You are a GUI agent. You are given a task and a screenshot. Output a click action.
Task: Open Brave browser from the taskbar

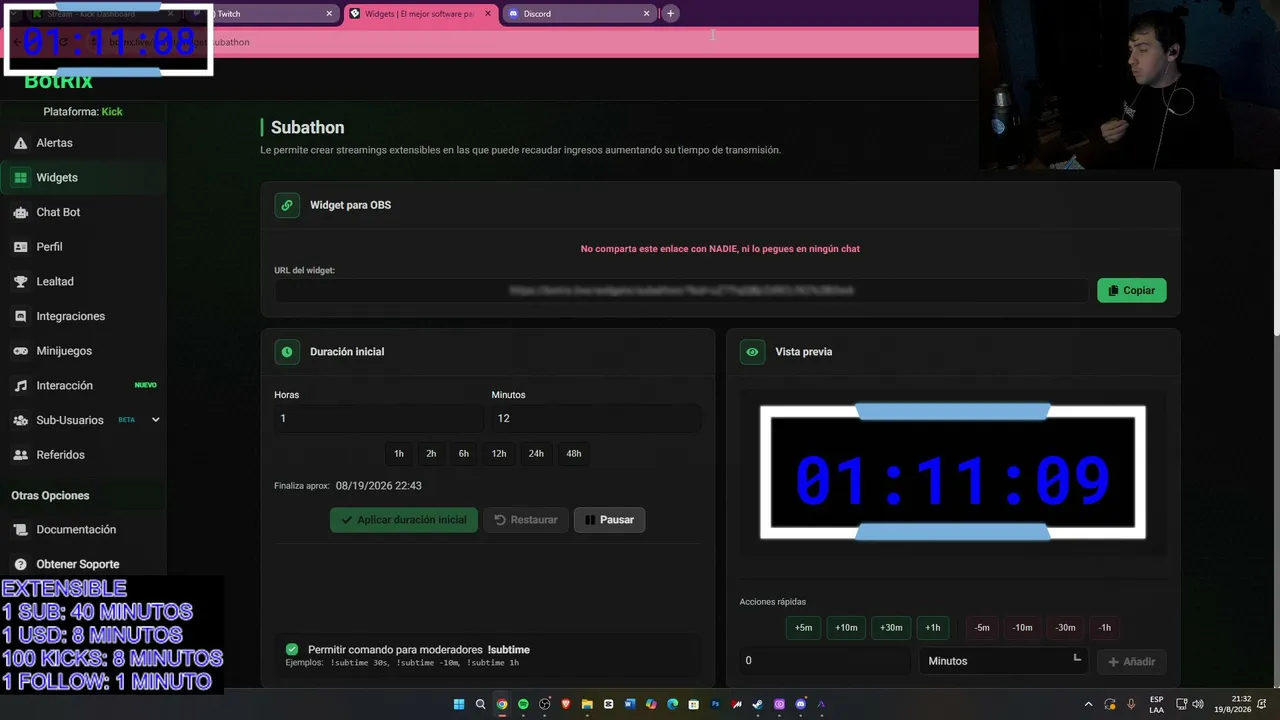[x=566, y=704]
